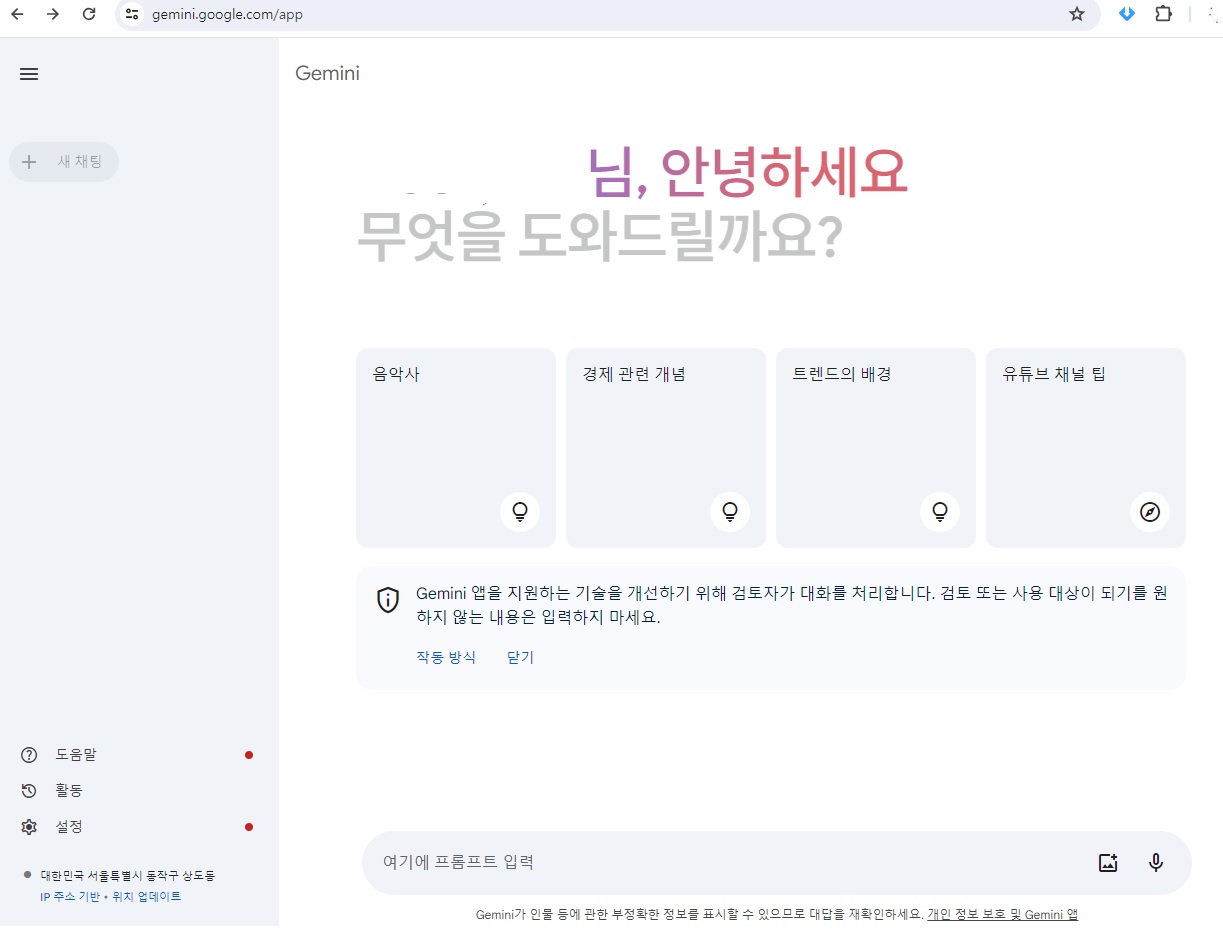Start a new chat with 새 채팅

point(64,162)
